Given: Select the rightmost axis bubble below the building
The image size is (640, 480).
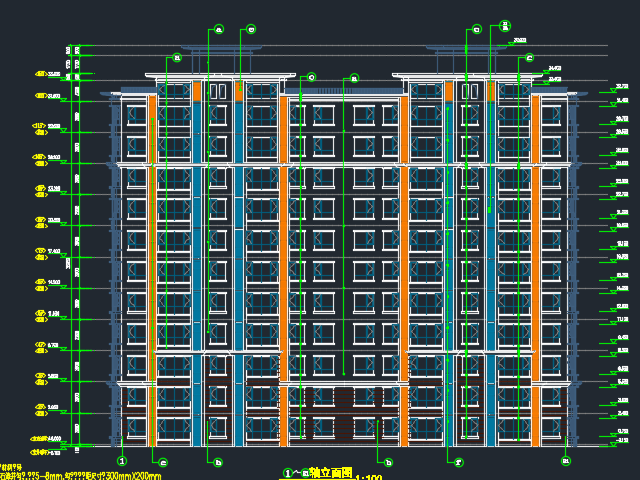Looking at the screenshot, I should (566, 461).
